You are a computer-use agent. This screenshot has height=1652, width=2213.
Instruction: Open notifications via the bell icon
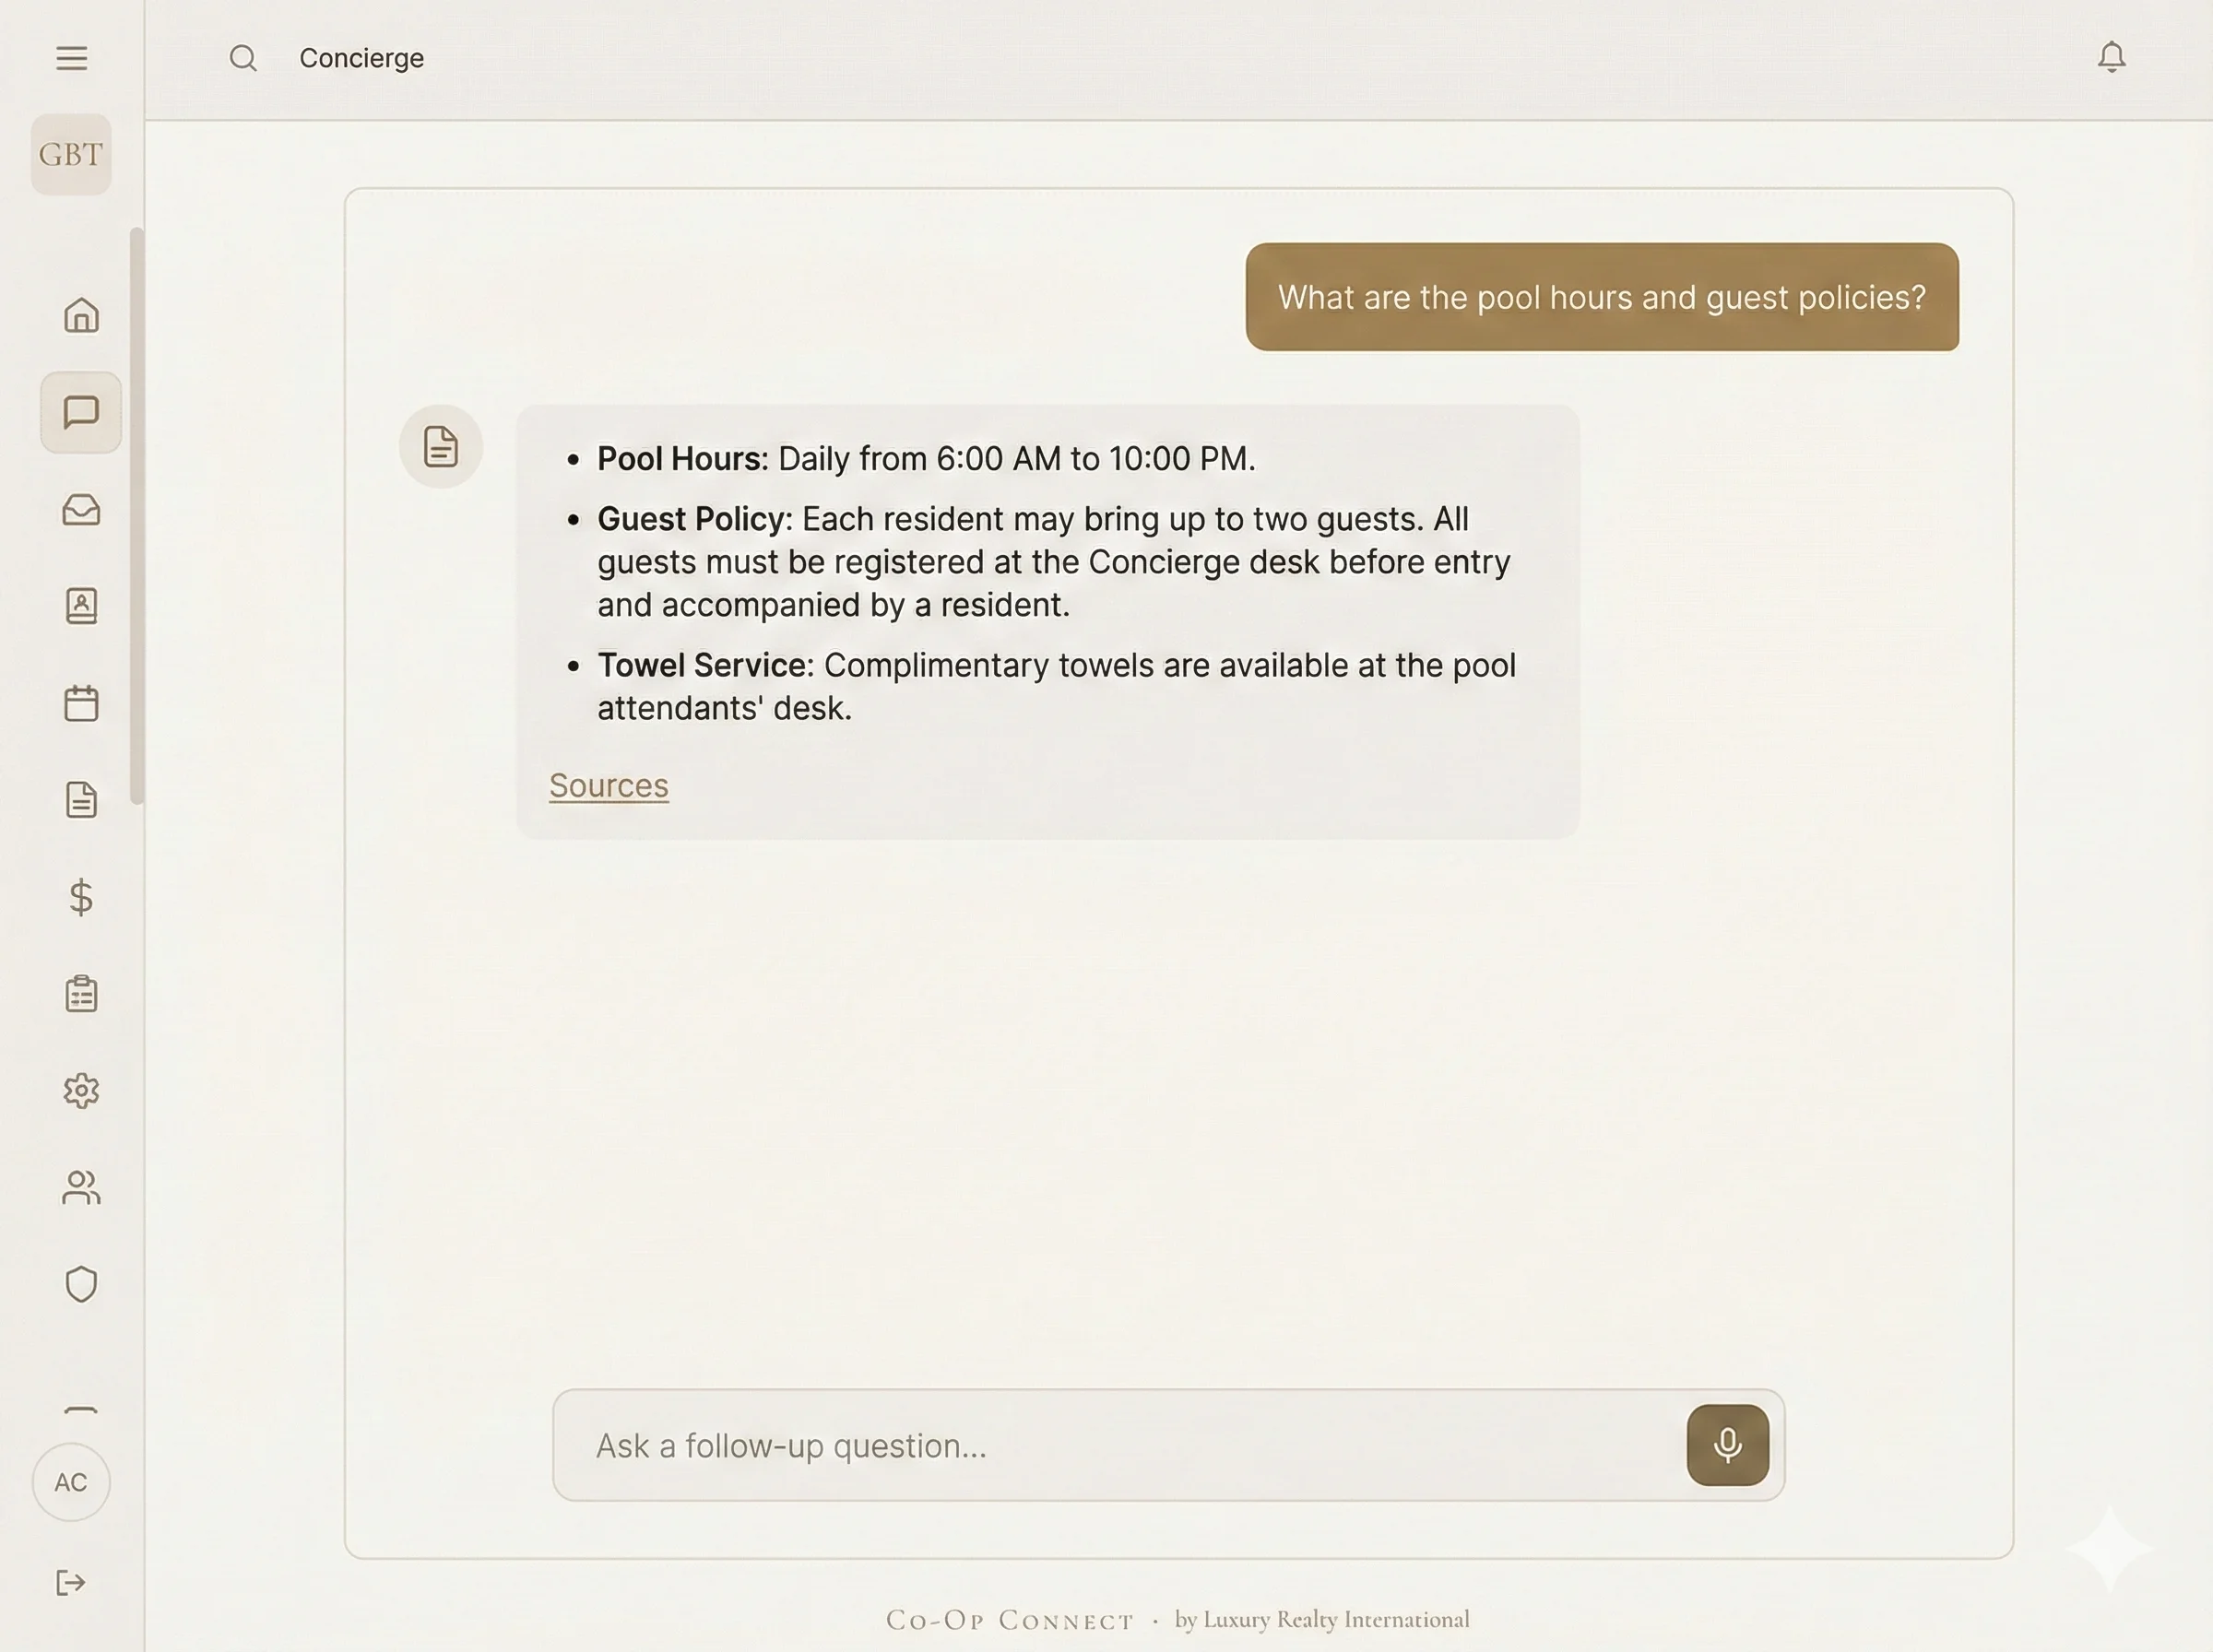coord(2110,57)
